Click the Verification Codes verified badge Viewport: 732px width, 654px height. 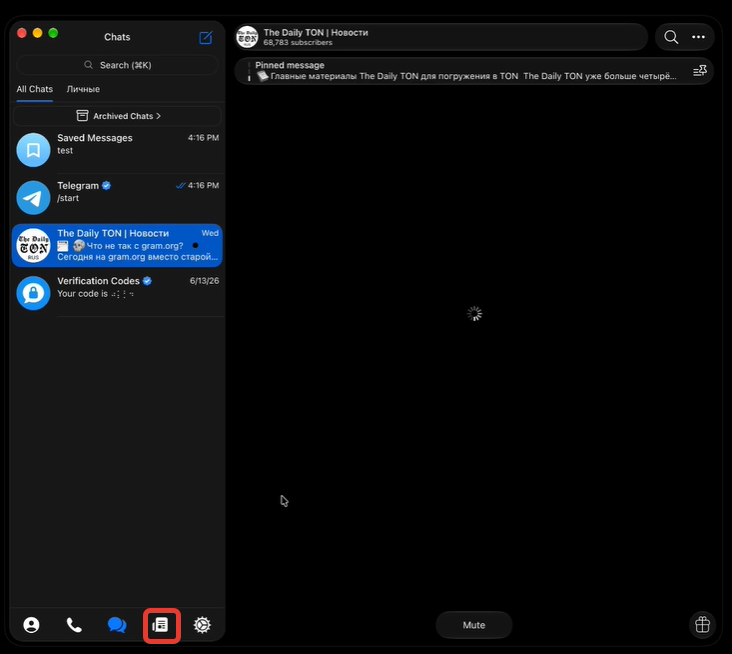[148, 281]
